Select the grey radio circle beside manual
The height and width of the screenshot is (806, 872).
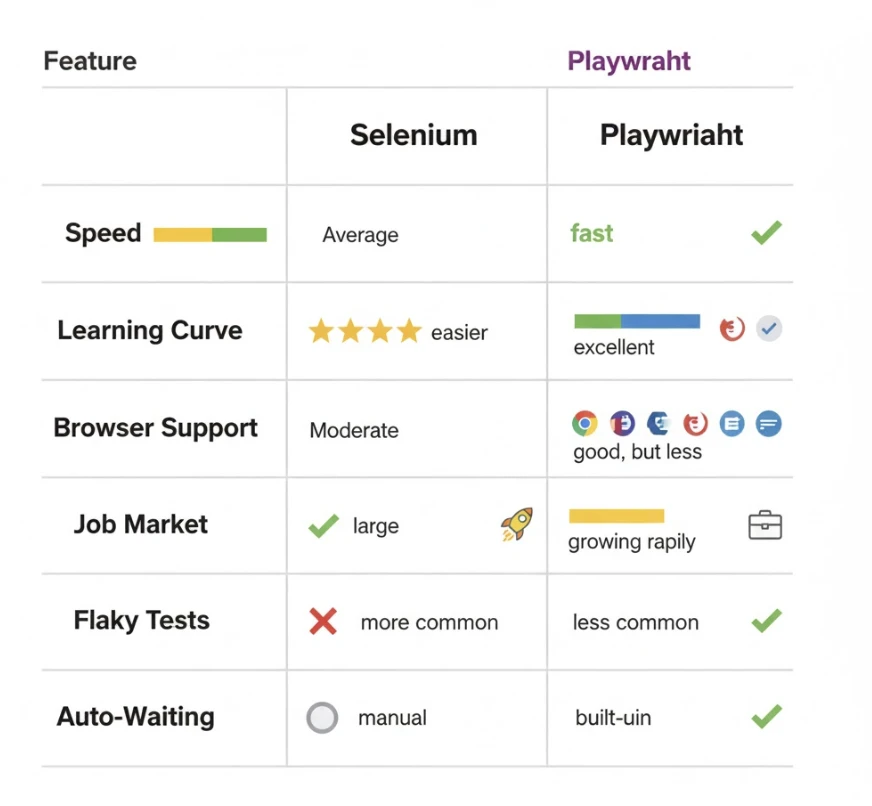[322, 717]
